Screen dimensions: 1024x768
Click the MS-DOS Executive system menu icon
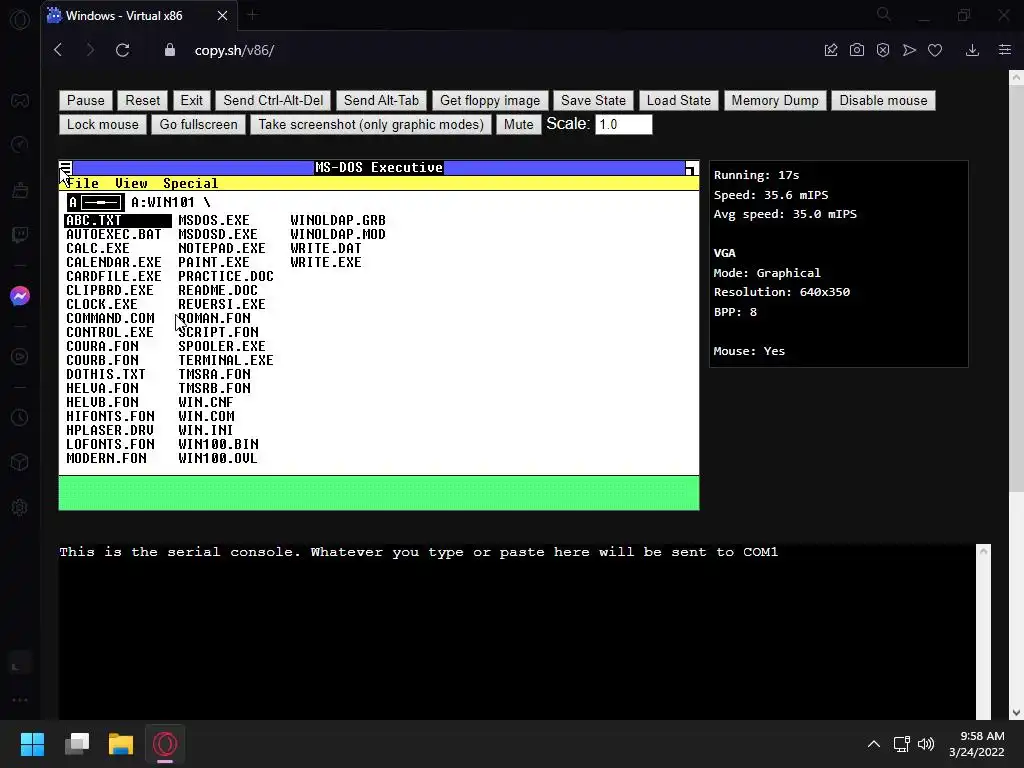tap(65, 167)
